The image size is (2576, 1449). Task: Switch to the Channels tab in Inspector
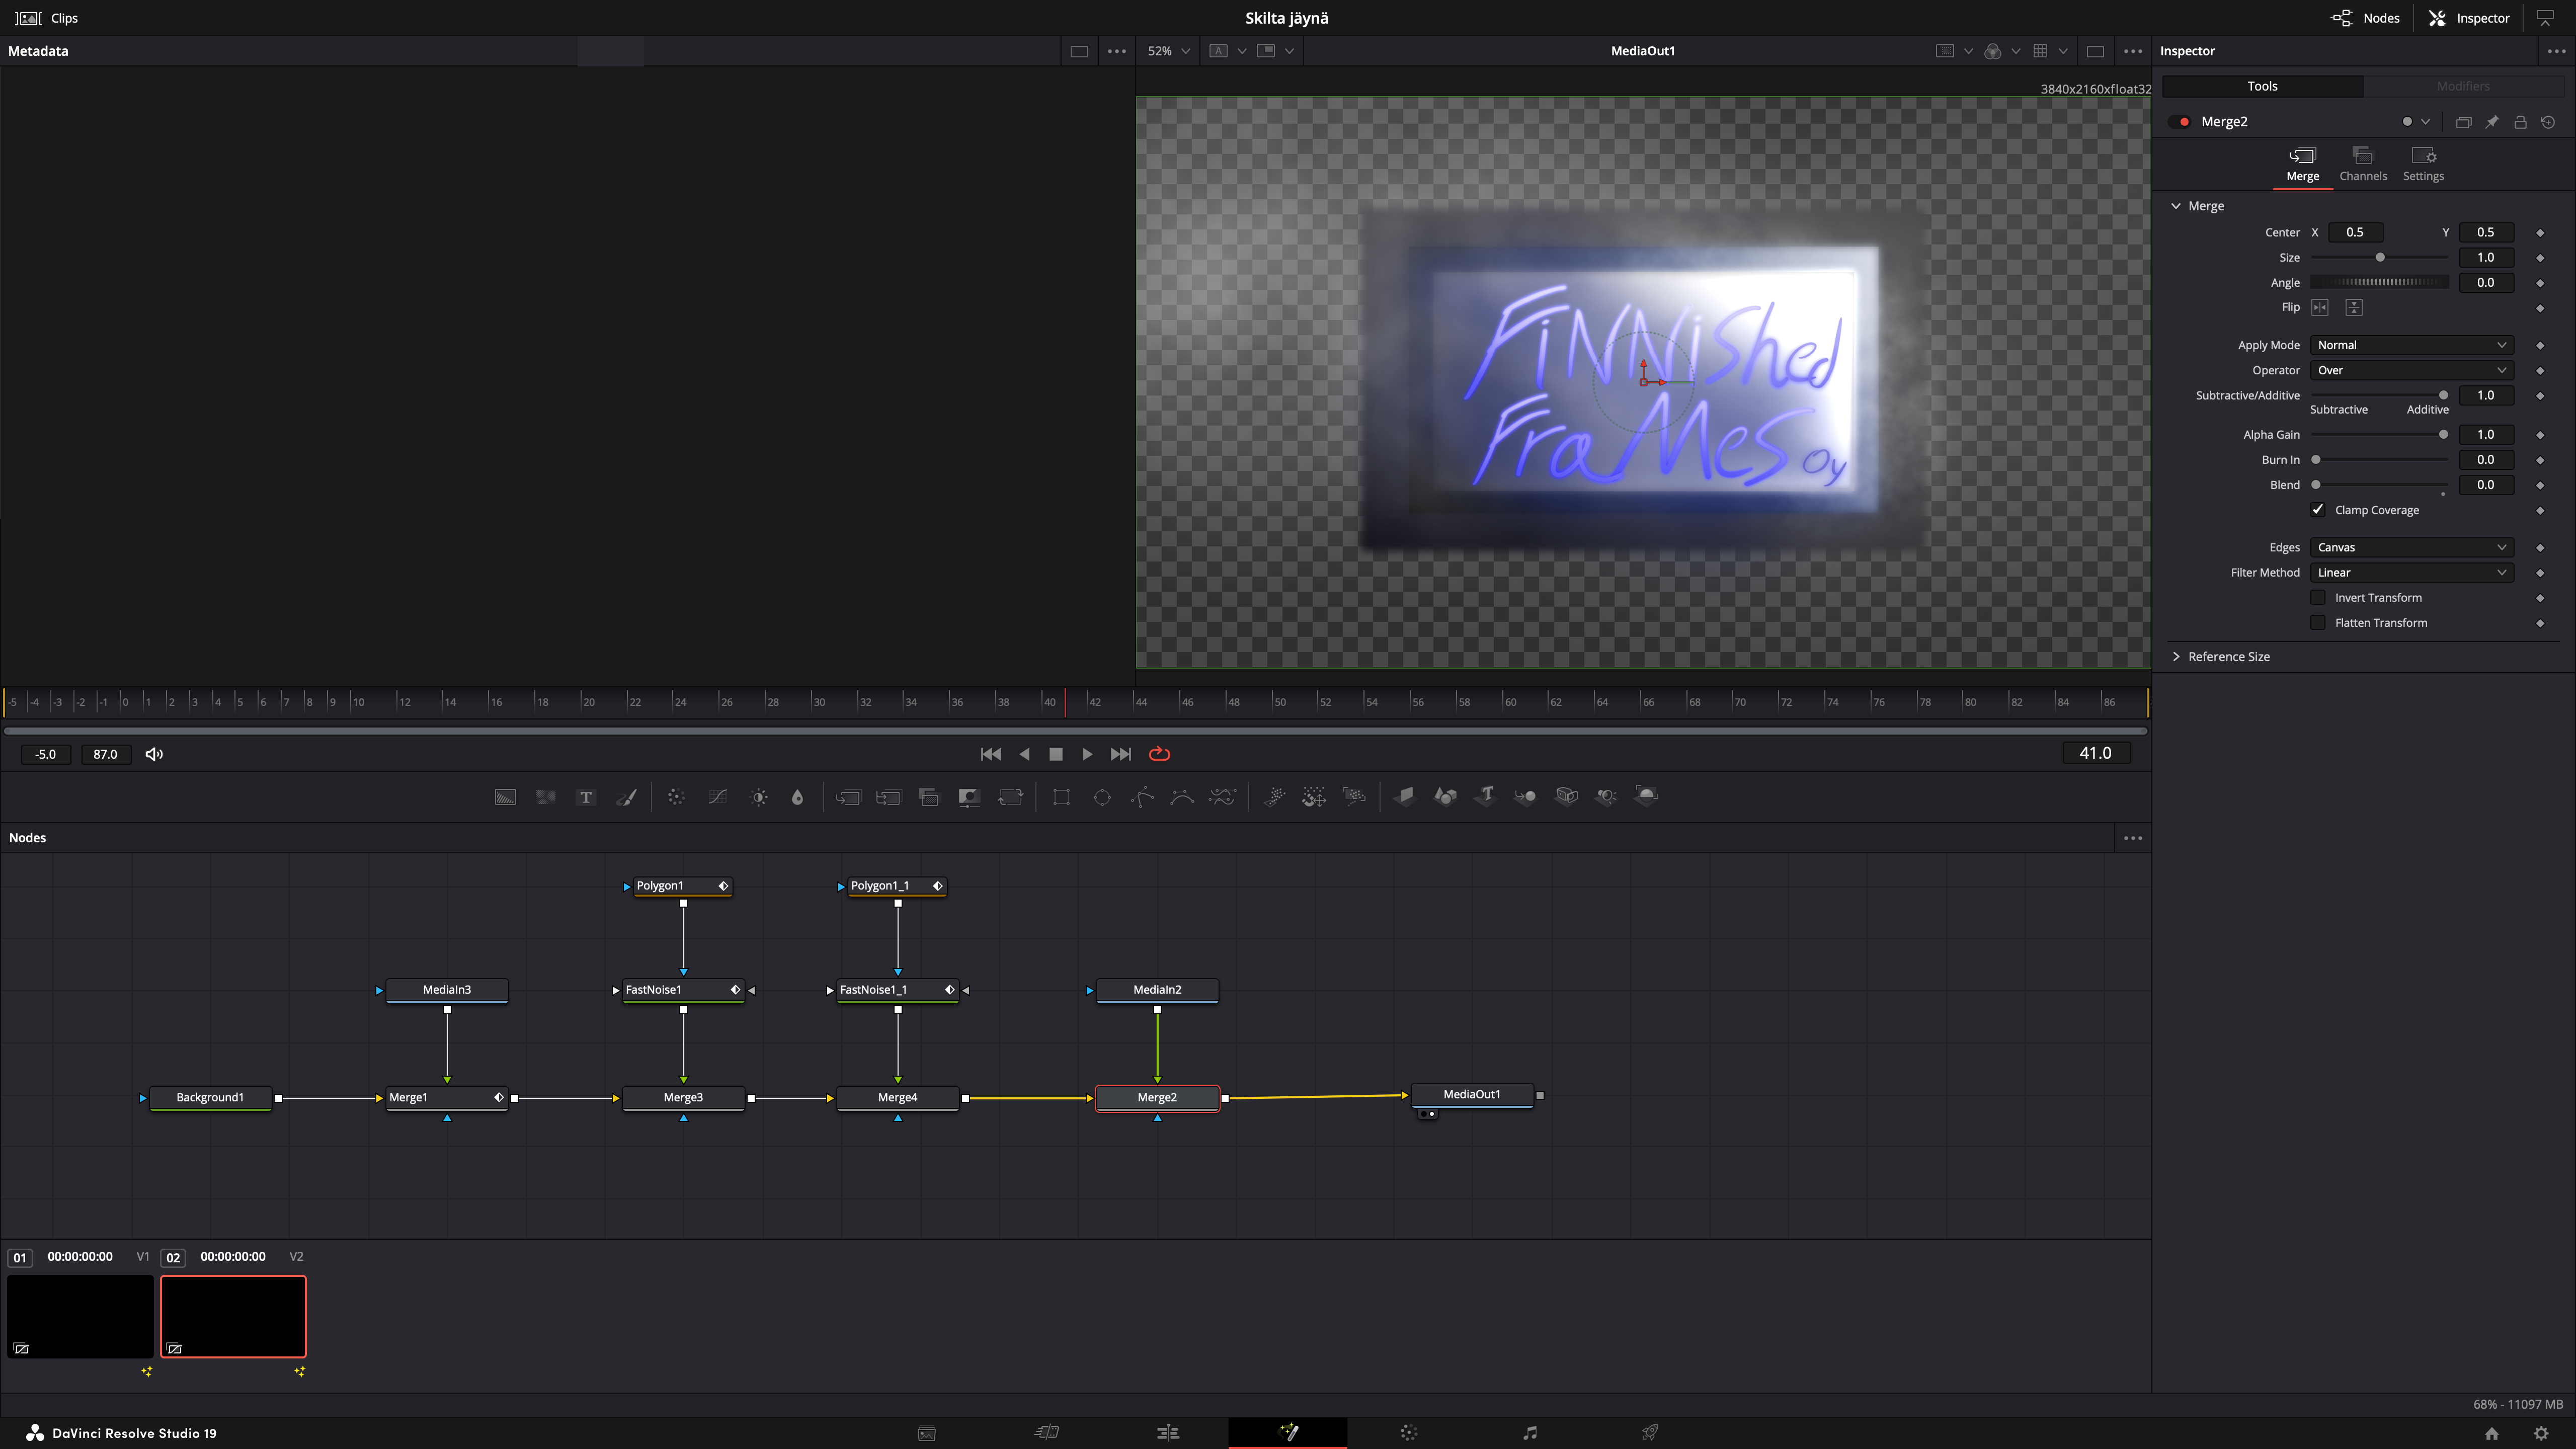coord(2363,164)
